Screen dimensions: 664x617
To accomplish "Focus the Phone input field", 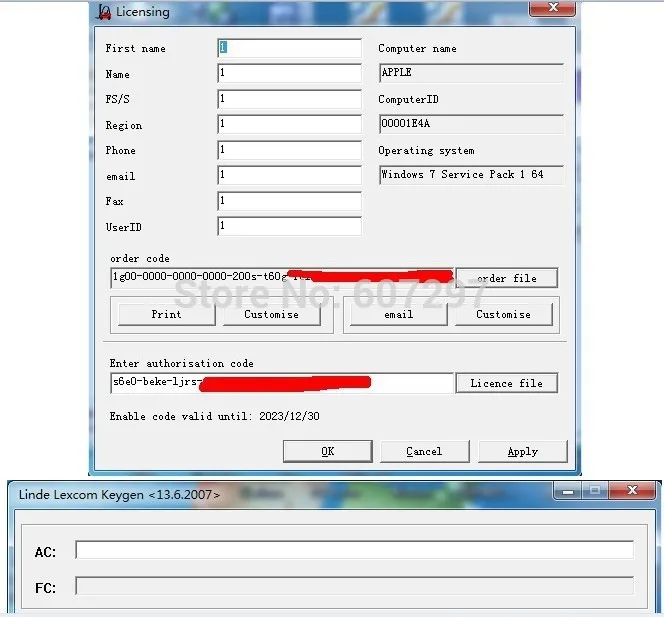I will click(290, 150).
